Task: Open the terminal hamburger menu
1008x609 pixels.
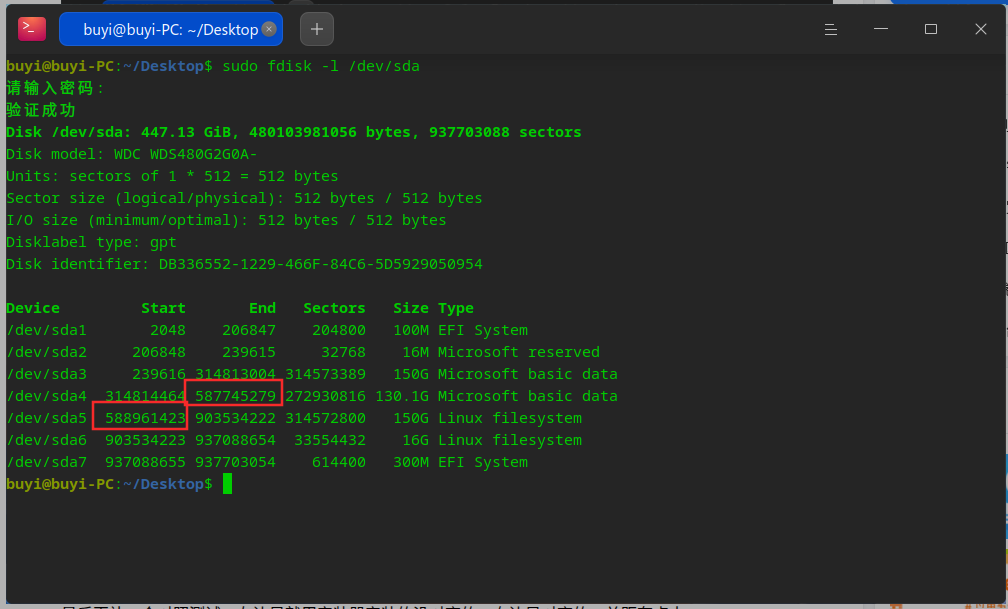Action: click(831, 29)
